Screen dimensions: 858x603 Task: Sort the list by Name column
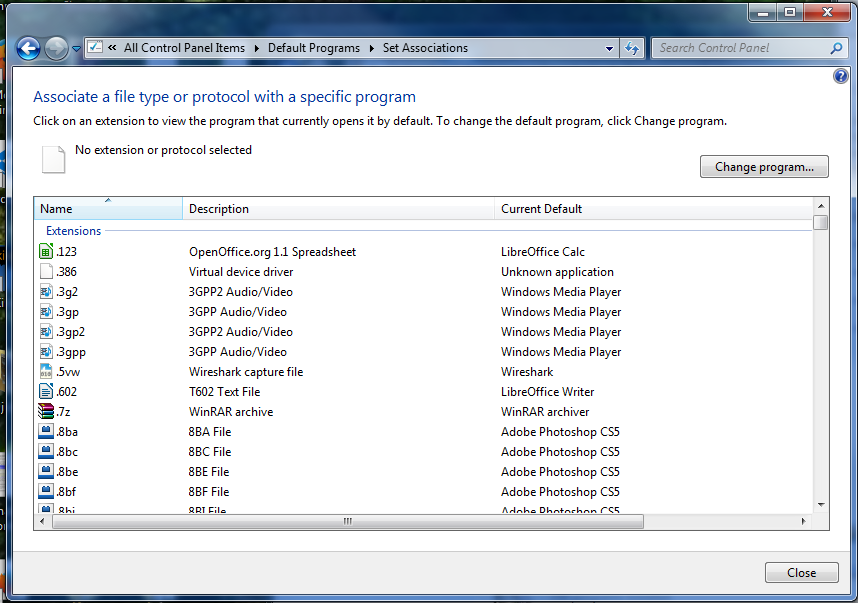(x=108, y=209)
